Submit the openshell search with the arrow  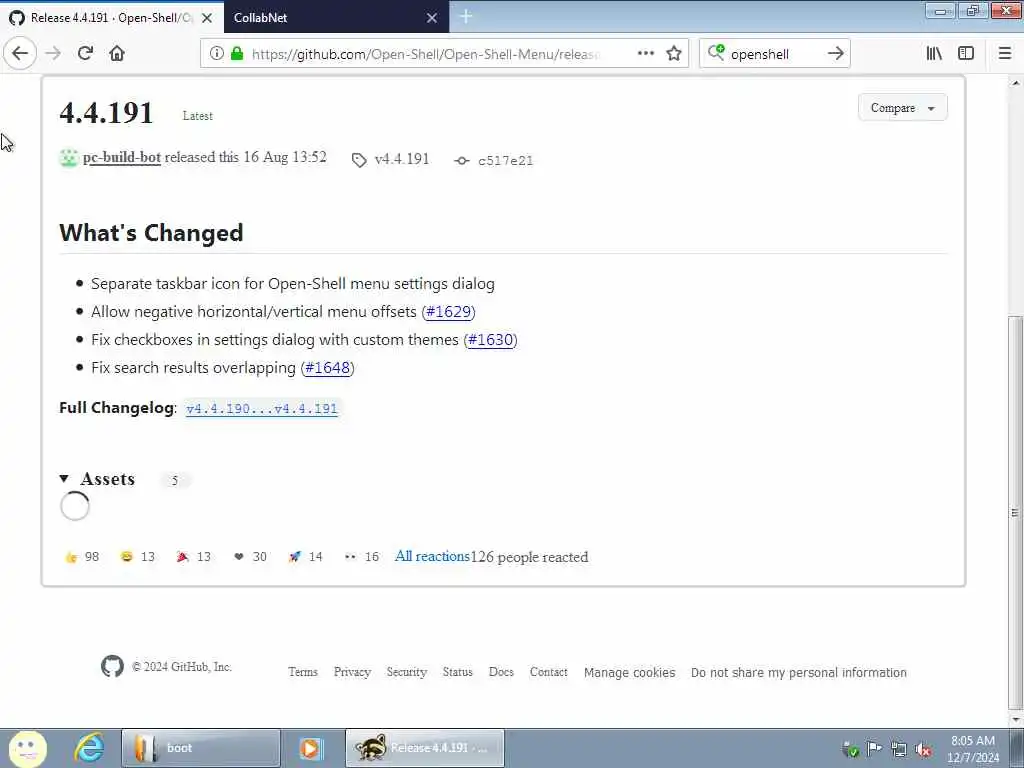pyautogui.click(x=835, y=54)
